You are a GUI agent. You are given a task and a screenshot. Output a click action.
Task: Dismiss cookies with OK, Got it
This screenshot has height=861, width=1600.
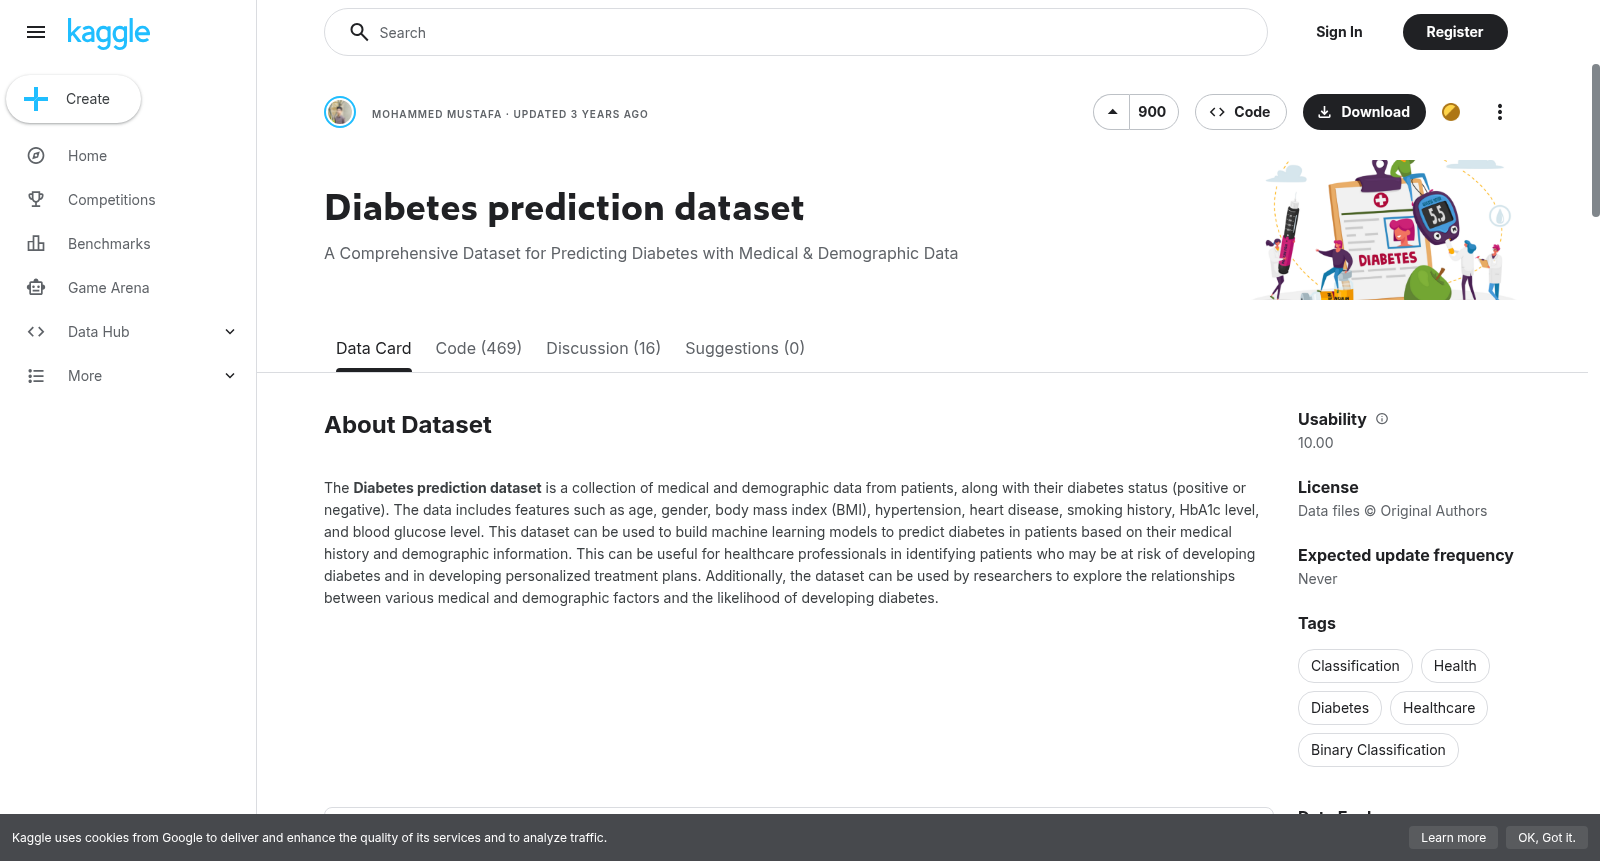click(1546, 838)
